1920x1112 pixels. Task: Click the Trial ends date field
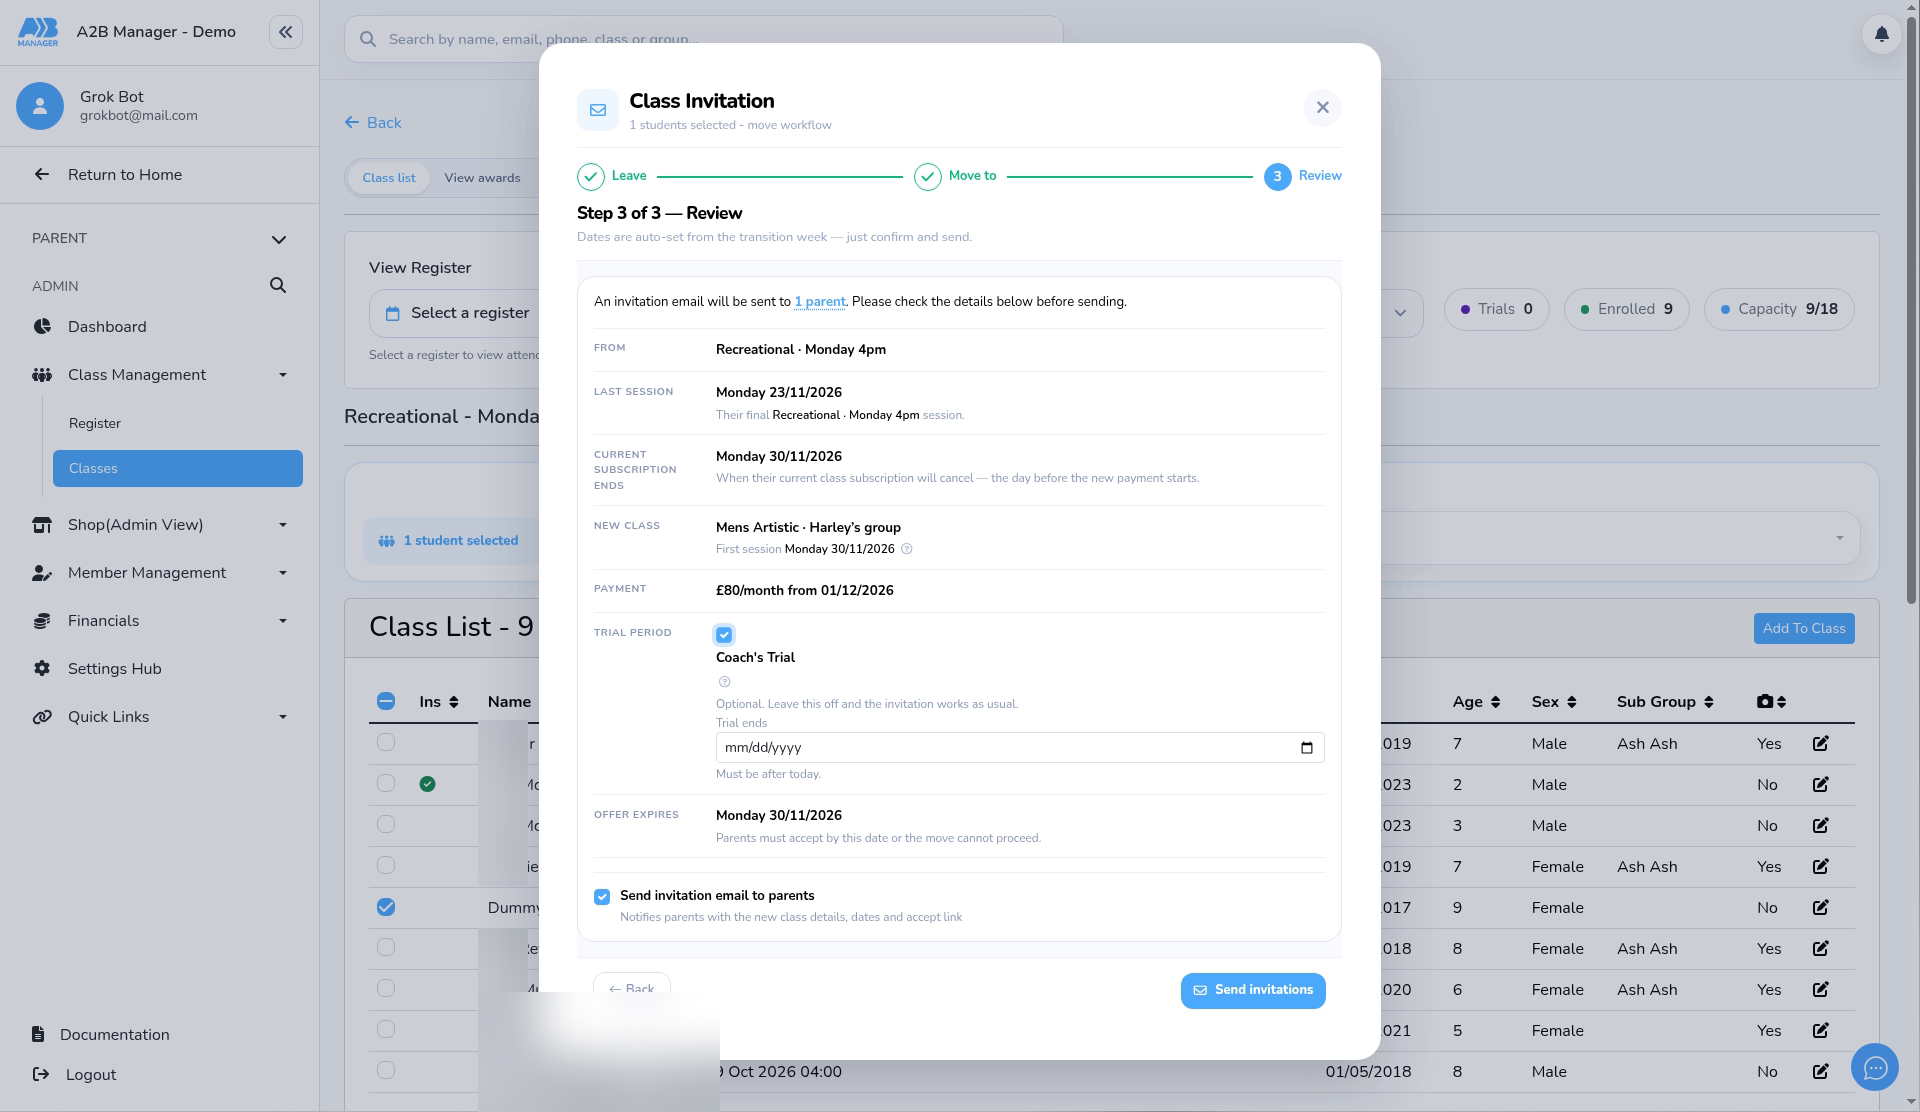coord(1020,748)
